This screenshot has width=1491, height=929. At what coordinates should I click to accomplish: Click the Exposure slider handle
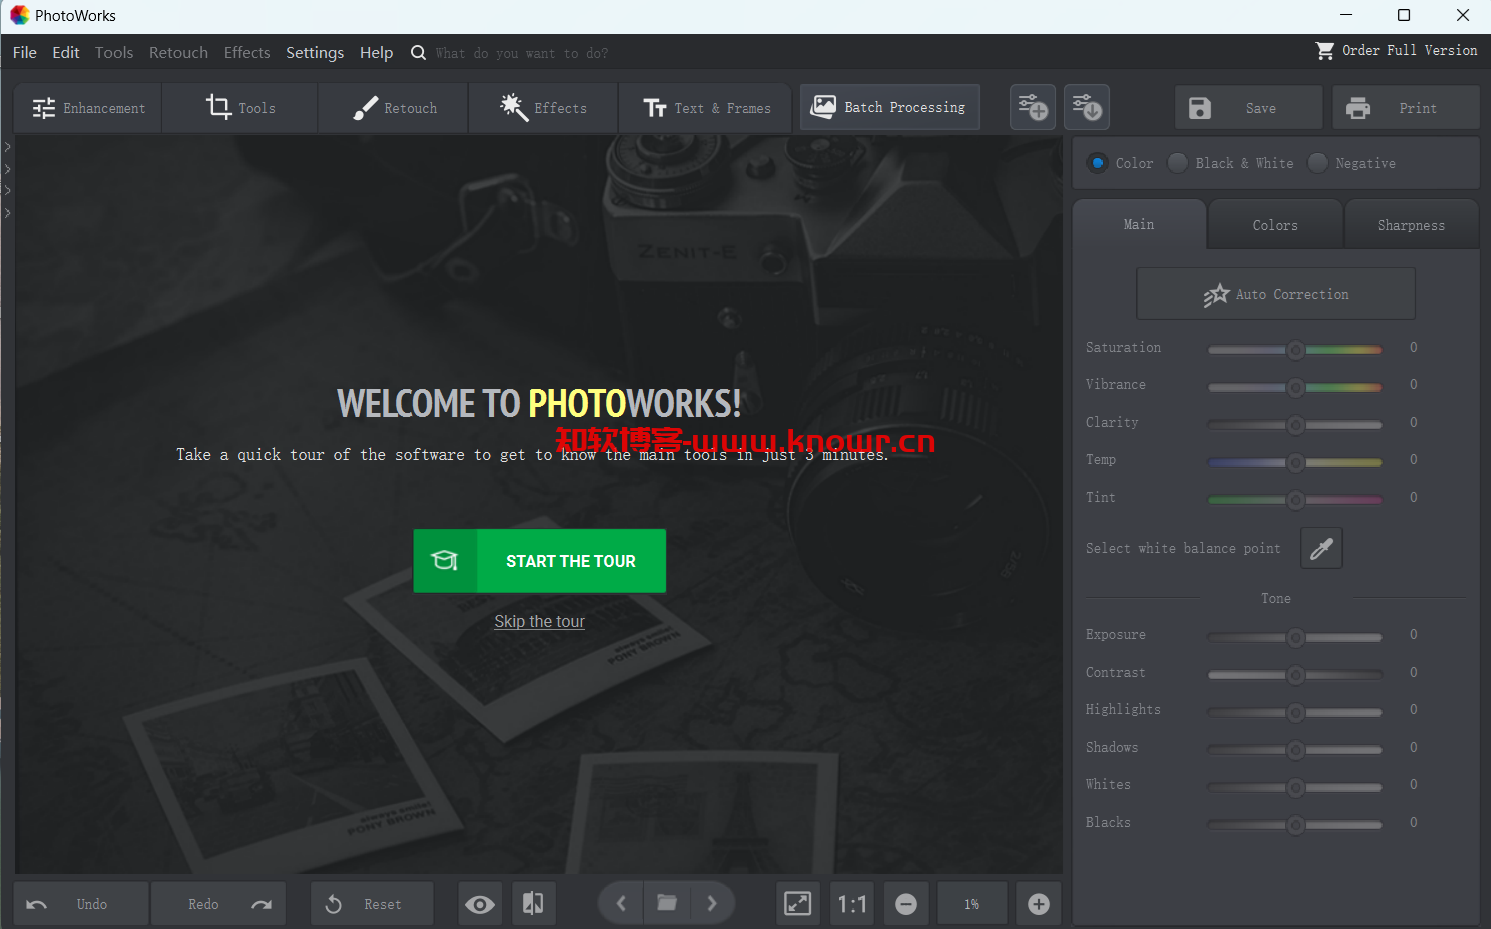1296,637
